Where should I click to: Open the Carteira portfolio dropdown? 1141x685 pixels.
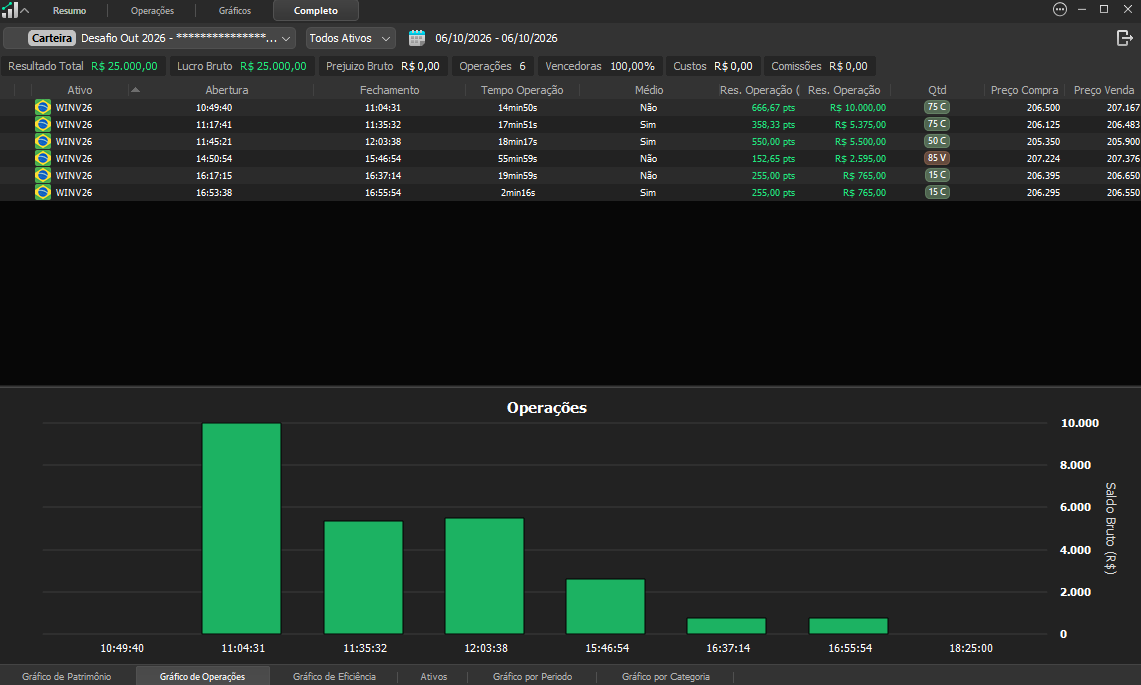click(x=149, y=38)
